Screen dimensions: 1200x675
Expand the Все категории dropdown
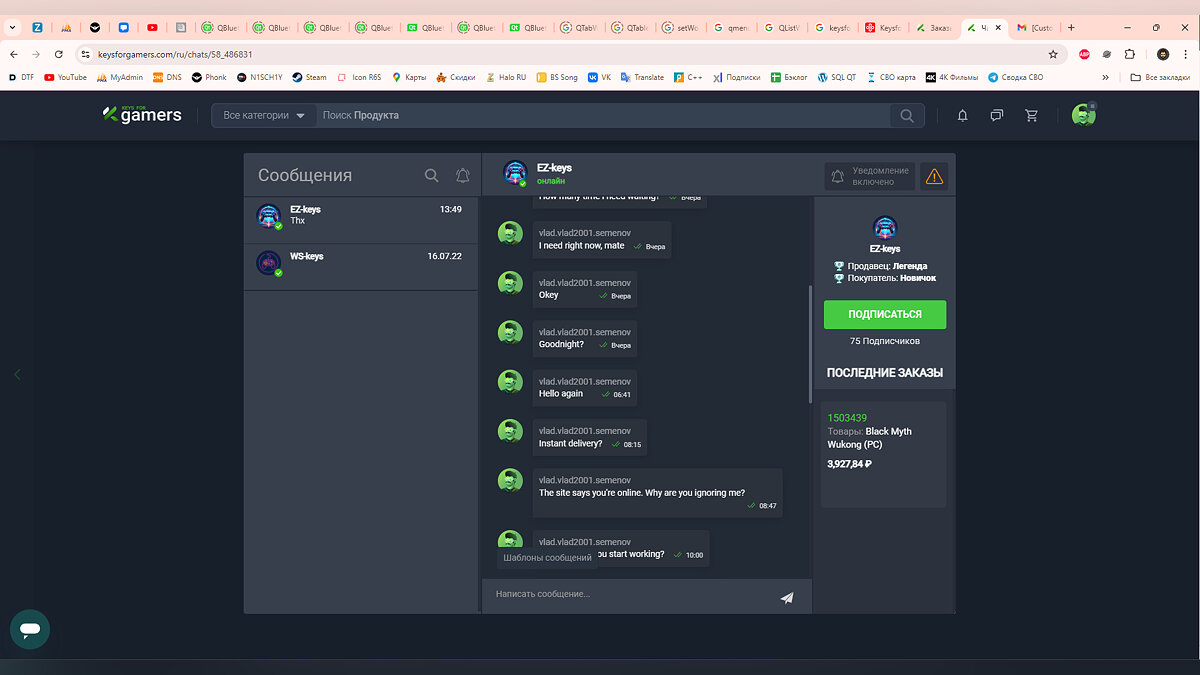pos(264,116)
